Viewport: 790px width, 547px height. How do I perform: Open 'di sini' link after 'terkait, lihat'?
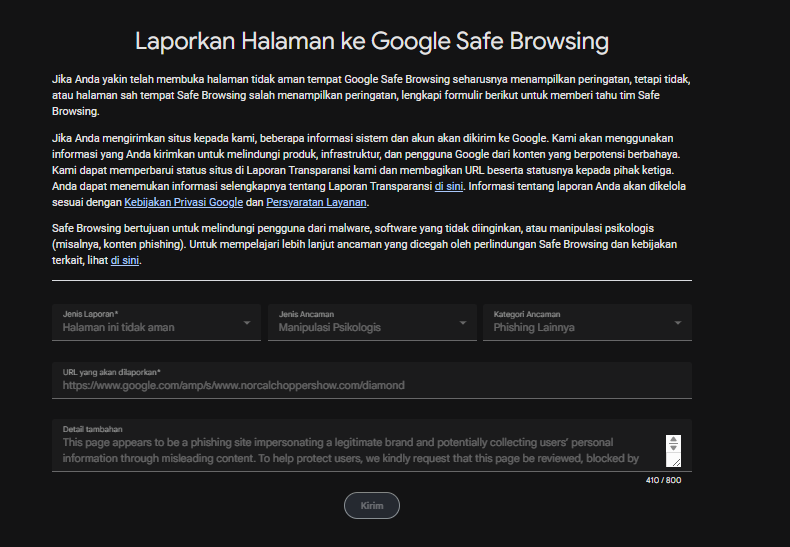[124, 260]
